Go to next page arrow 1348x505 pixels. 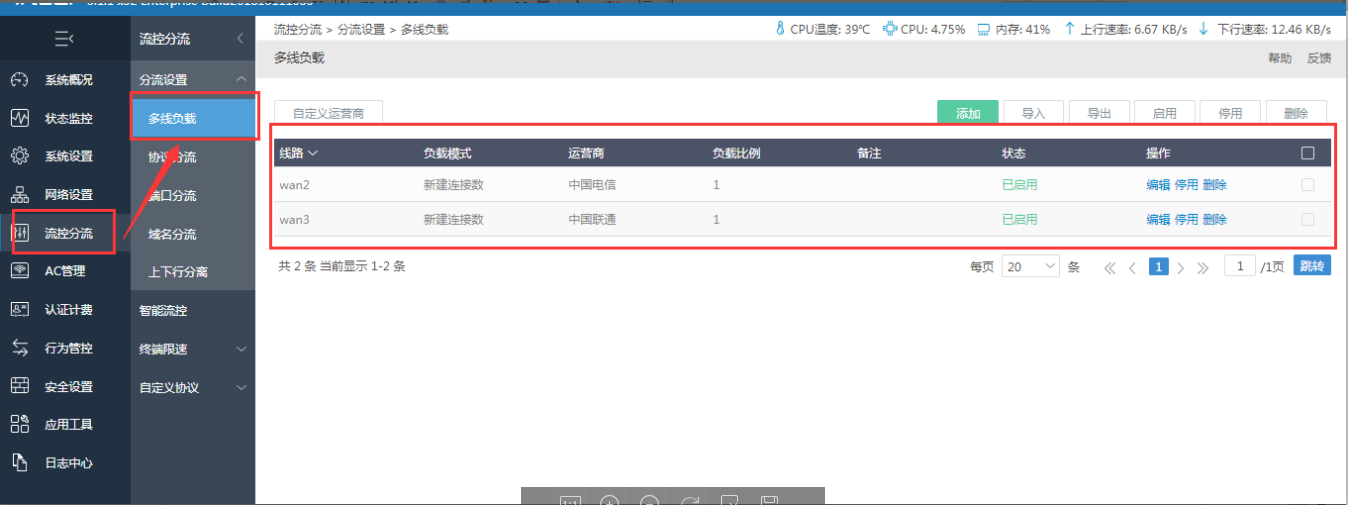tap(1181, 267)
